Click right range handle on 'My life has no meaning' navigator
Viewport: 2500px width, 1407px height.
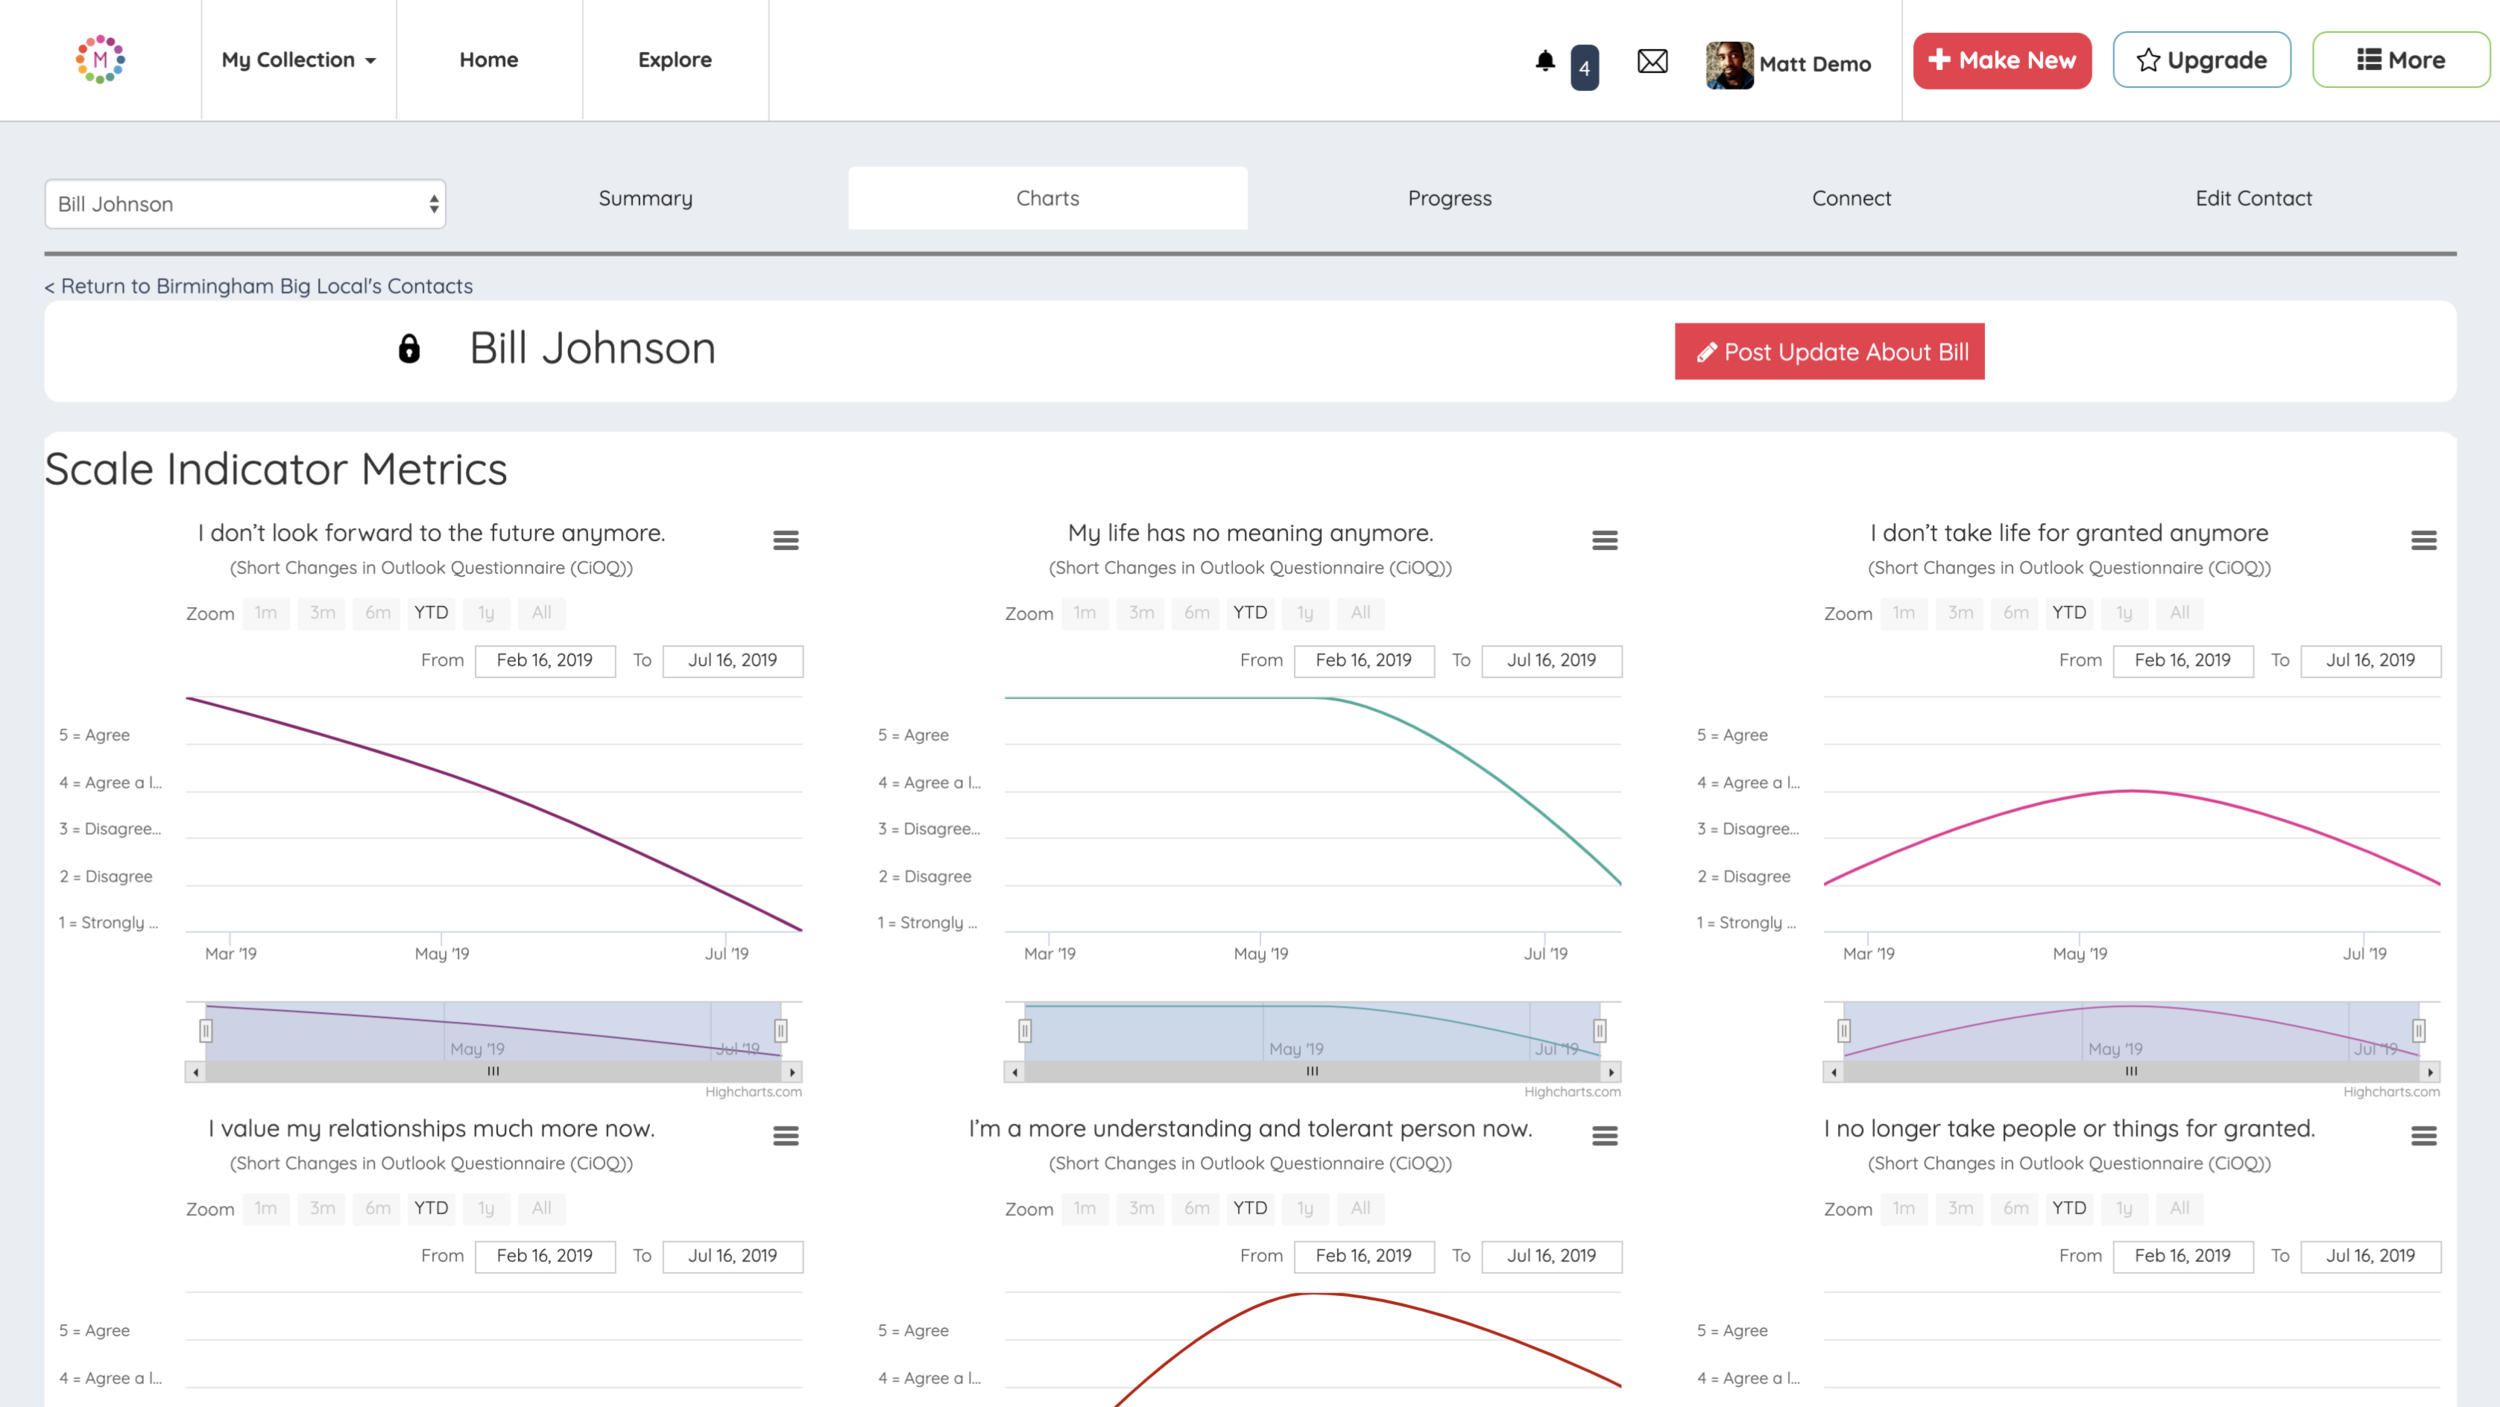(x=1600, y=1031)
